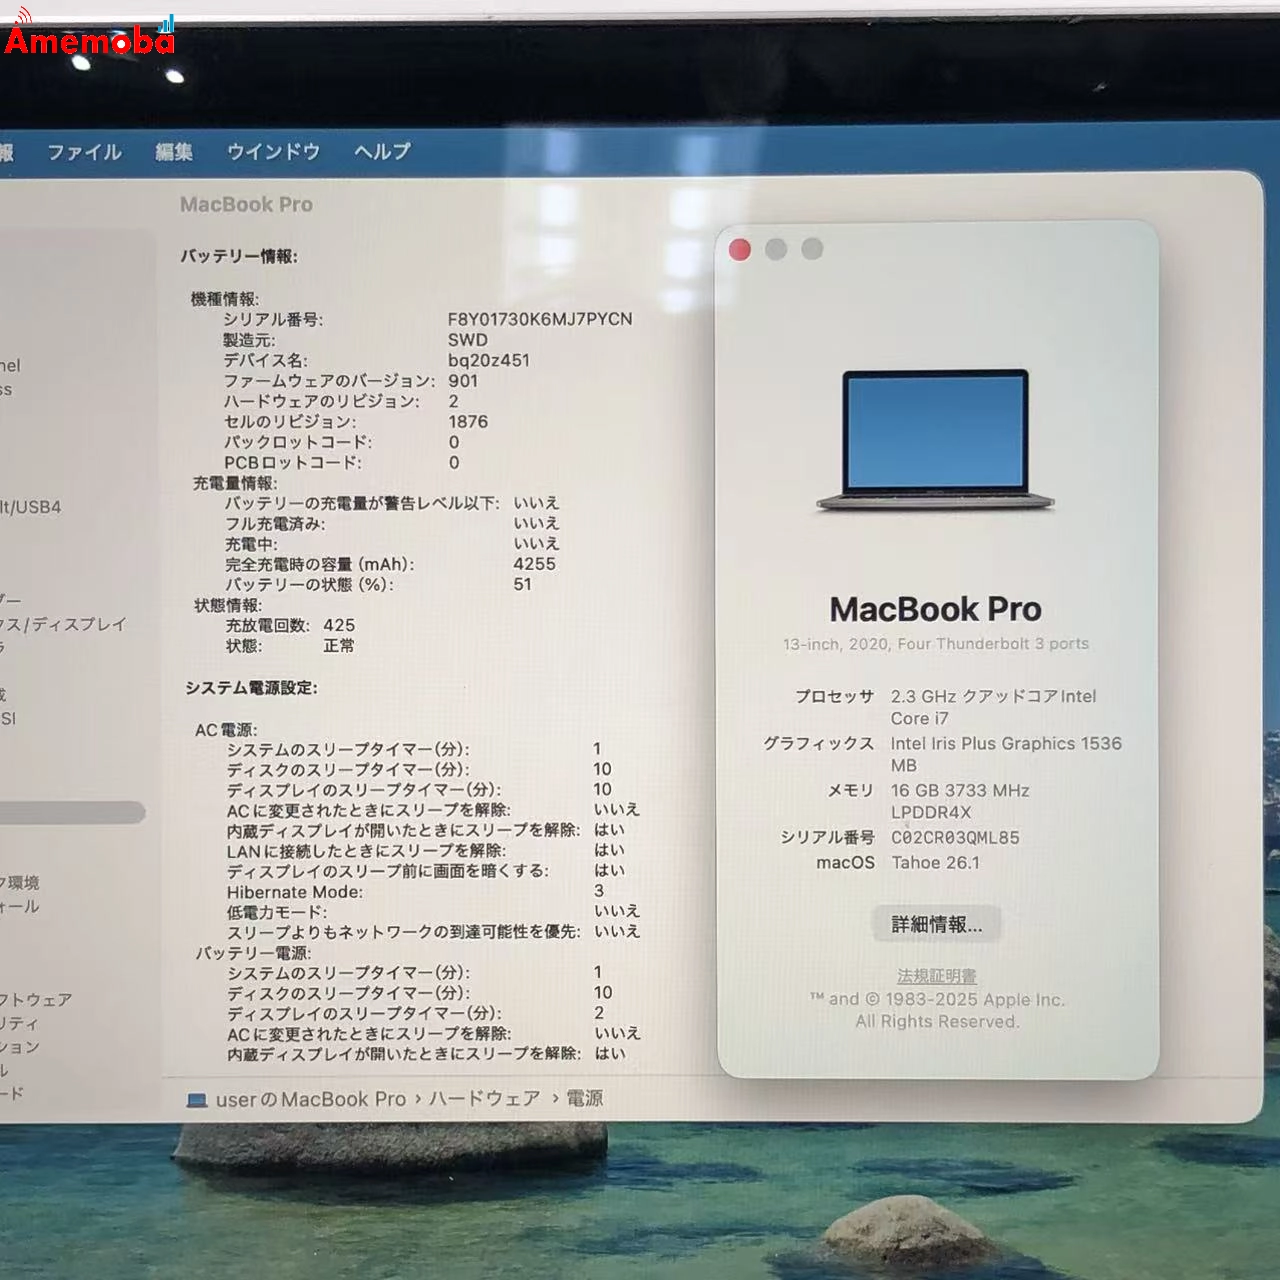
Task: Select memory text 16 GB 3733 MHz
Action: coord(960,791)
